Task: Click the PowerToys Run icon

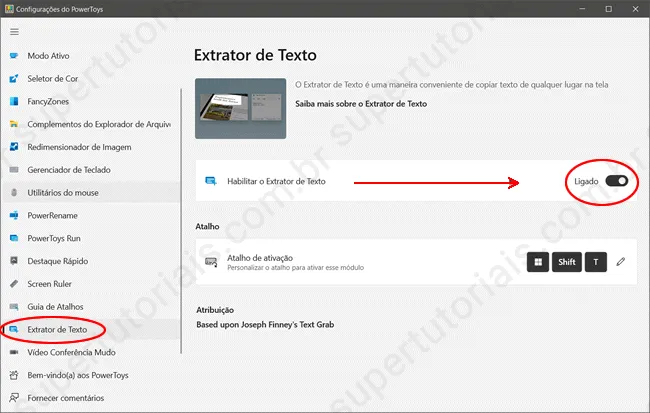Action: tap(14, 238)
